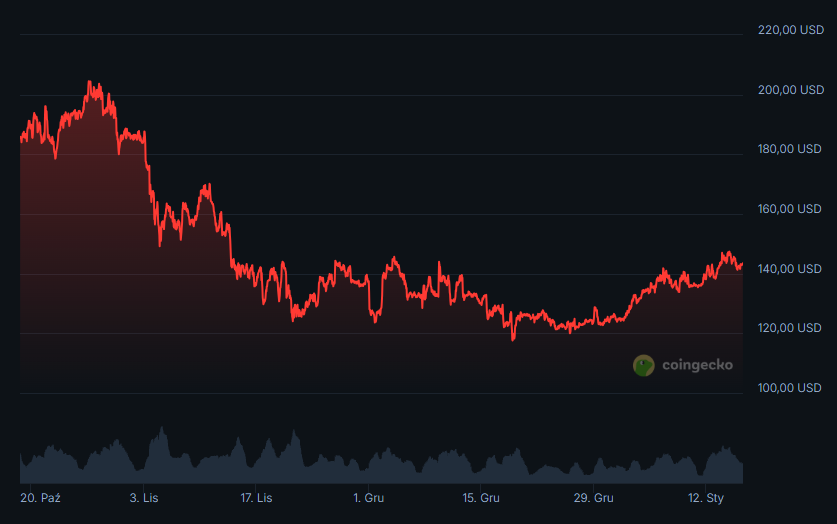Select the 1. Gru date label

[369, 497]
